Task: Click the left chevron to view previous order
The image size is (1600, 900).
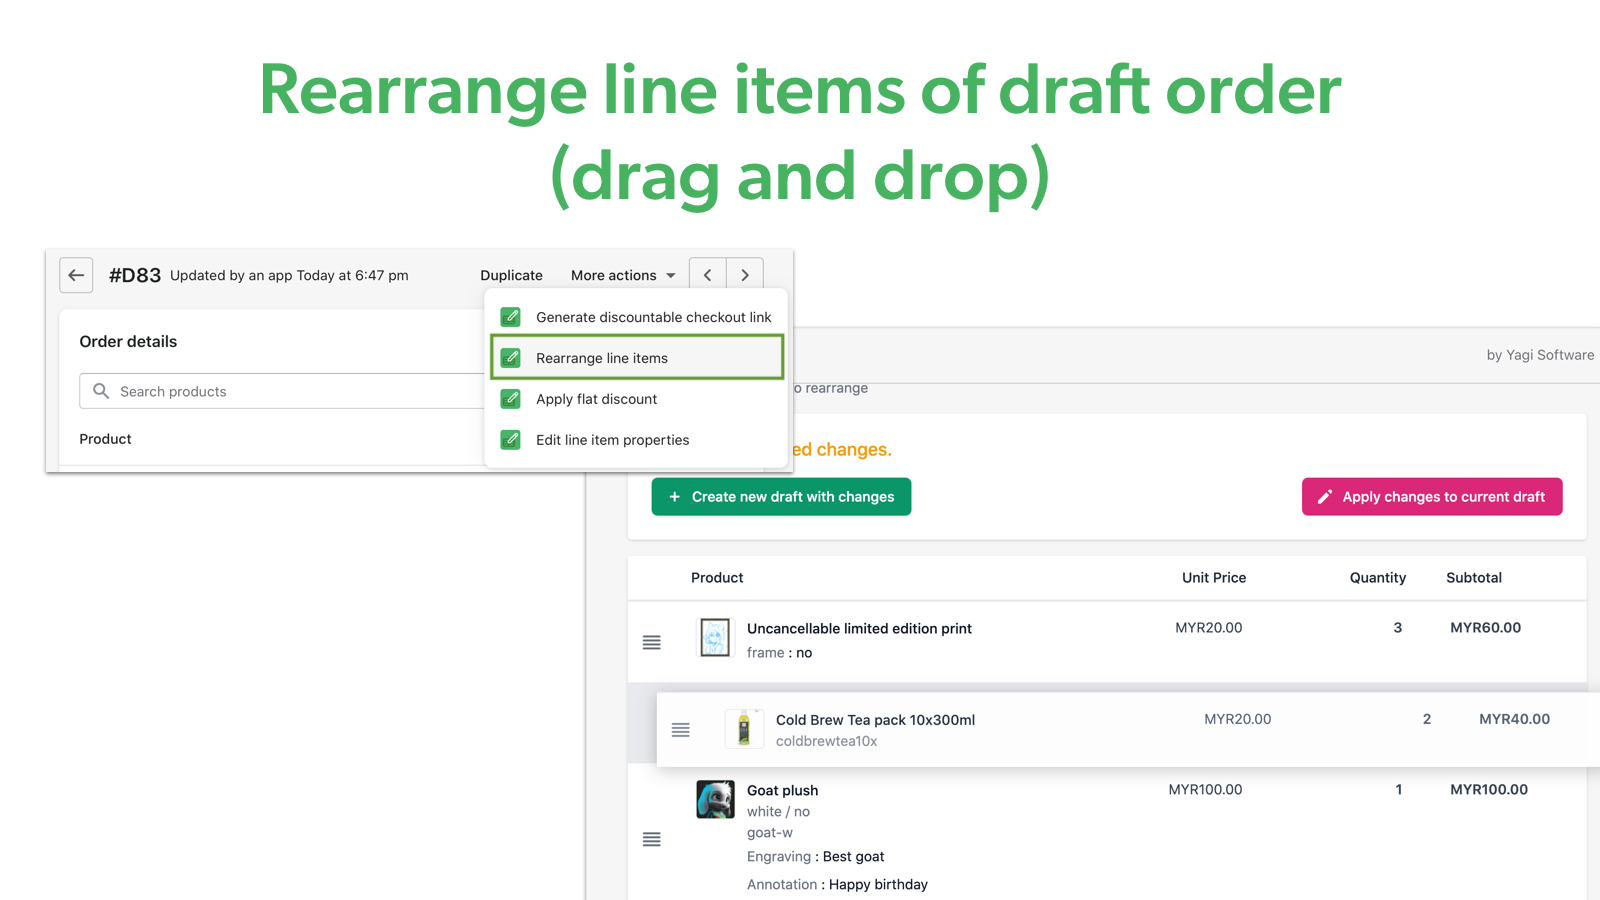Action: click(707, 274)
